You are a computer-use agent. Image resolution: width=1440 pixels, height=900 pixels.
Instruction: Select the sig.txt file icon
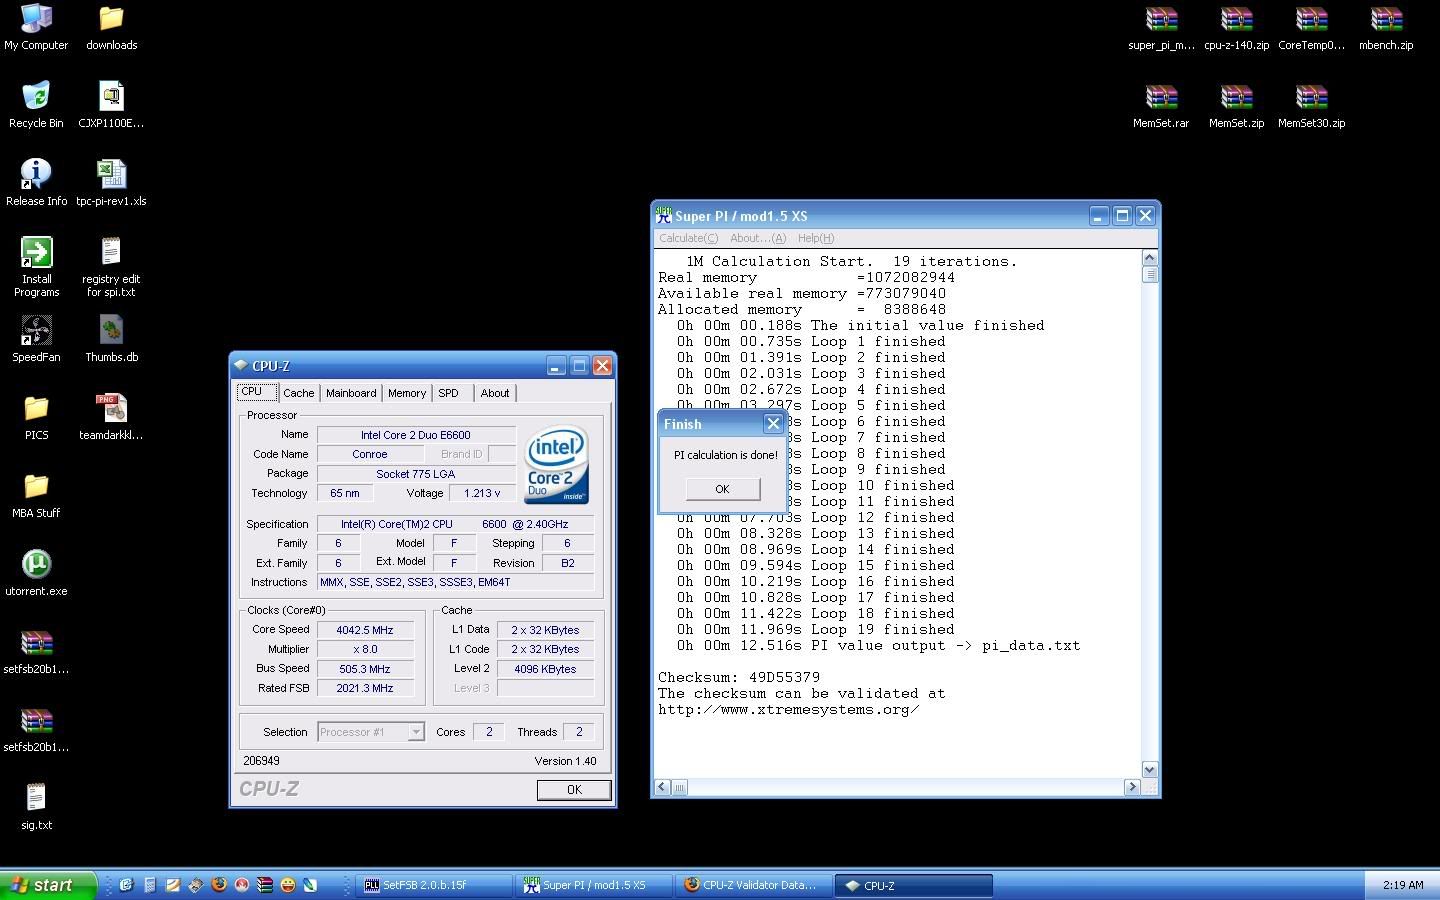click(x=36, y=807)
